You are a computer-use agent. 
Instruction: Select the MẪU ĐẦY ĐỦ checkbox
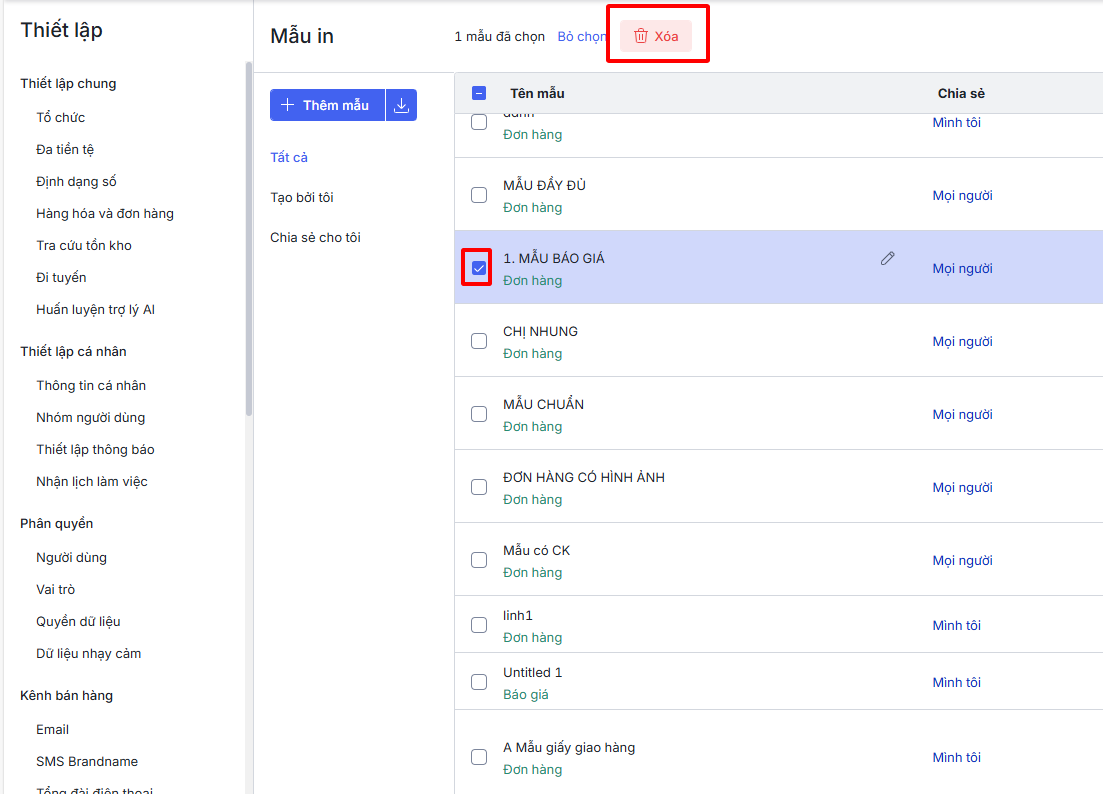(479, 195)
